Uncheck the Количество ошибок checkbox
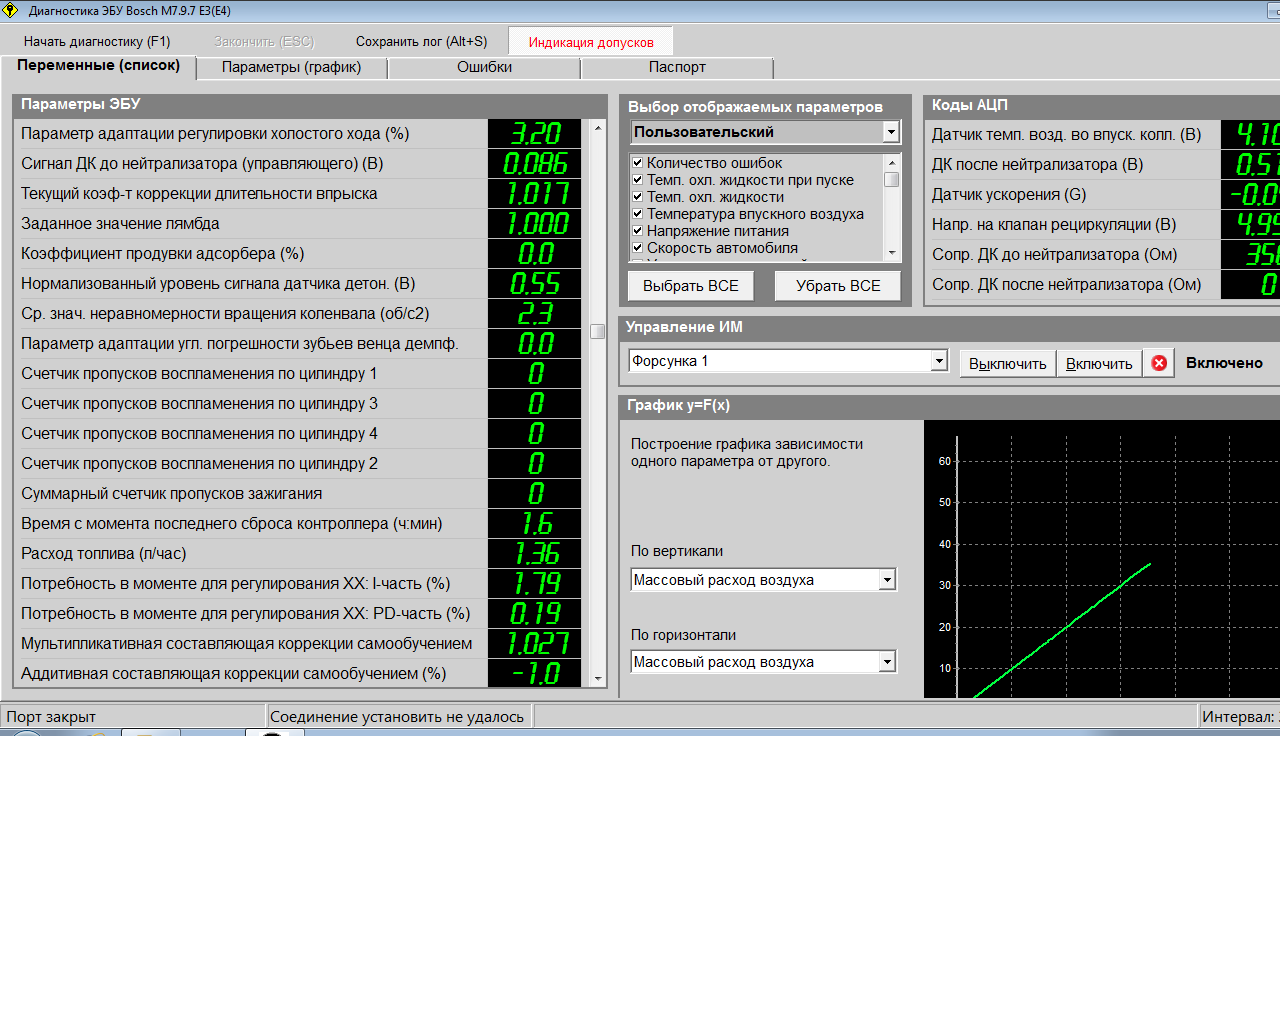Image resolution: width=1280 pixels, height=1024 pixels. click(637, 163)
